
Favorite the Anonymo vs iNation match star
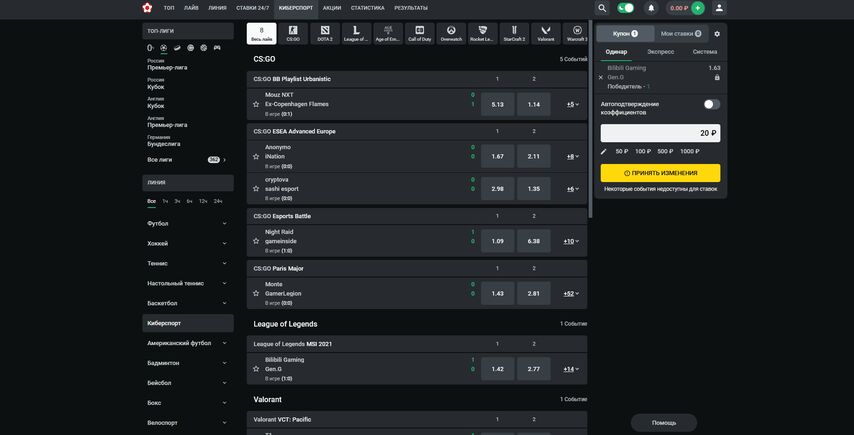pos(256,157)
